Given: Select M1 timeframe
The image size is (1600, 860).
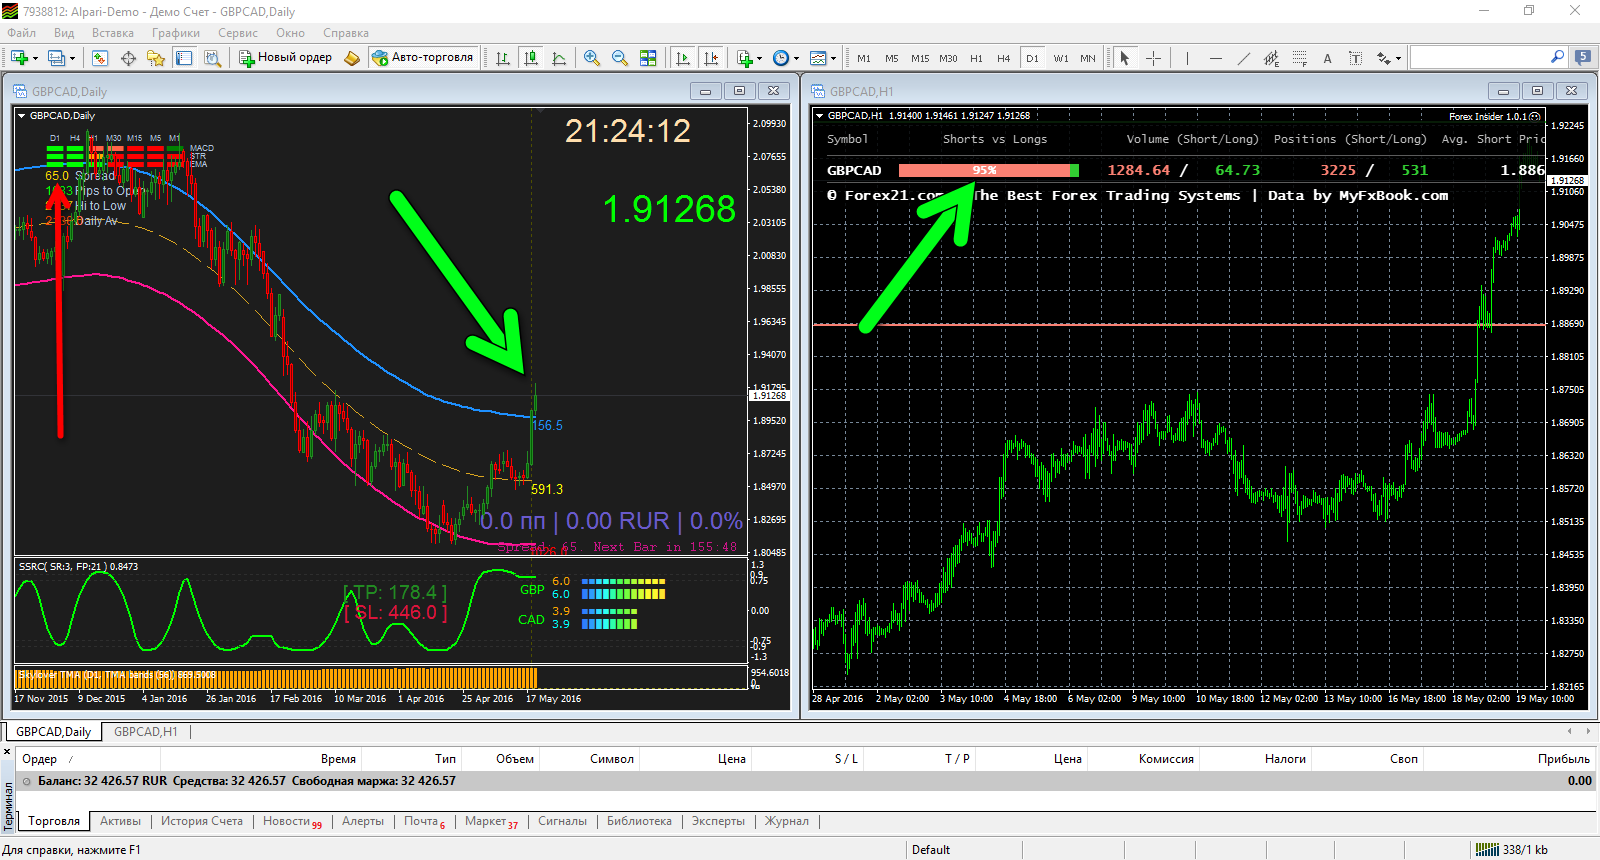Looking at the screenshot, I should pos(864,58).
